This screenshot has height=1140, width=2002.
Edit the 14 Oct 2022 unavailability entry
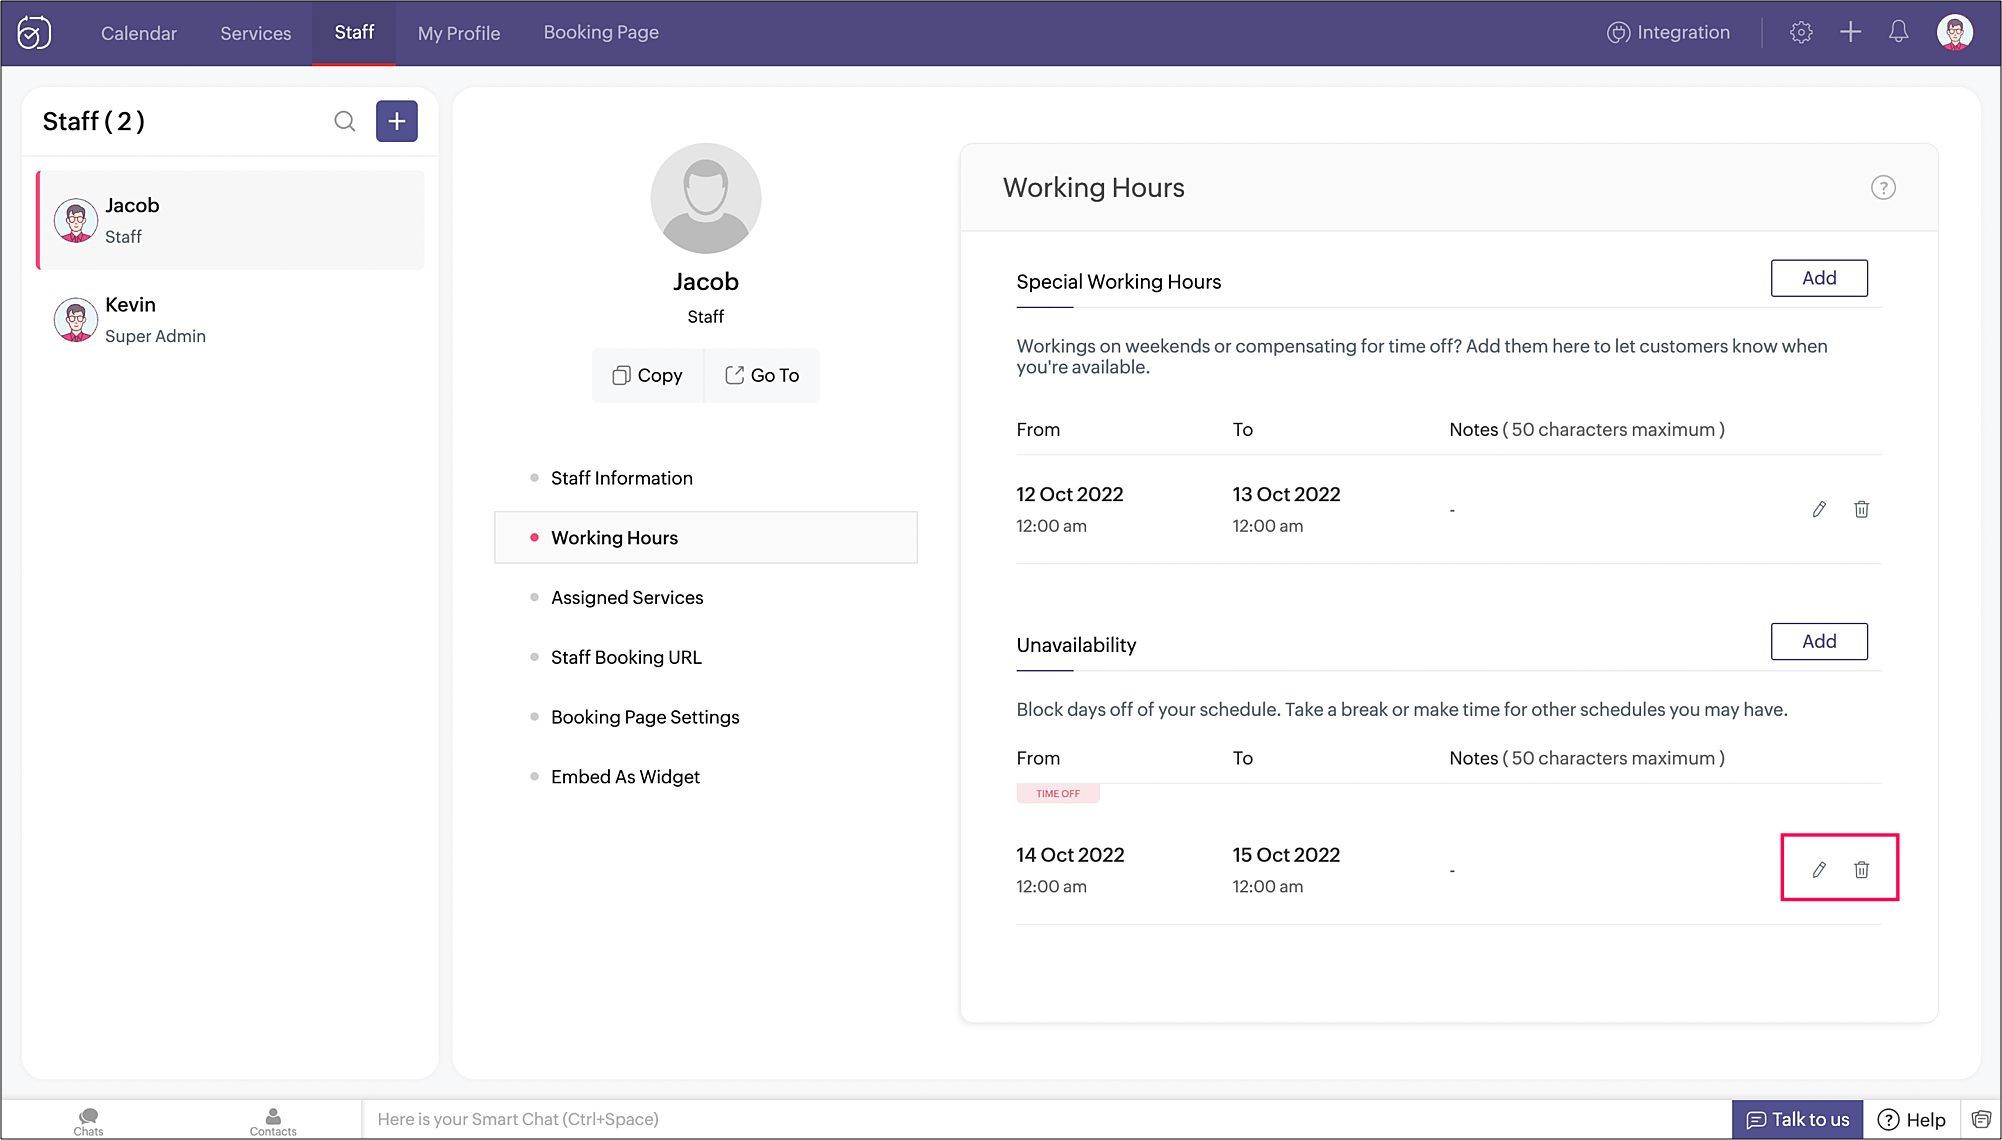click(x=1819, y=870)
